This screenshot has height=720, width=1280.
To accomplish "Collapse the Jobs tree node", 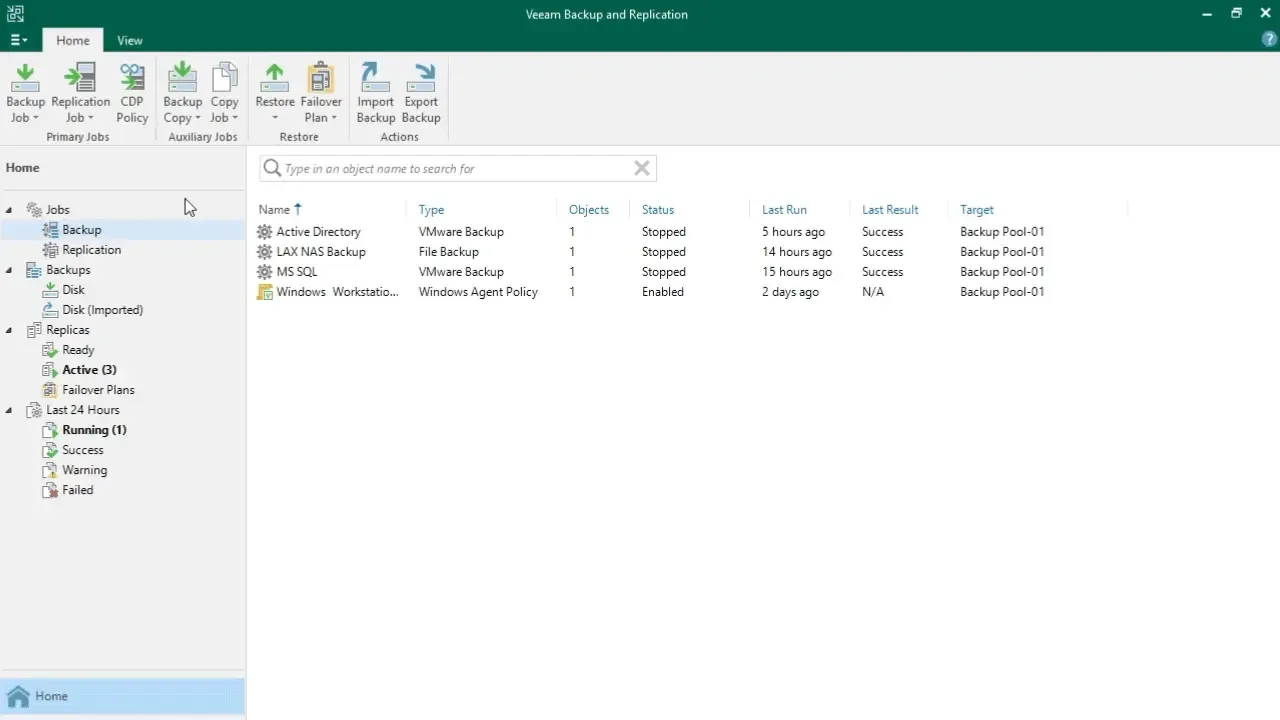I will (x=10, y=210).
